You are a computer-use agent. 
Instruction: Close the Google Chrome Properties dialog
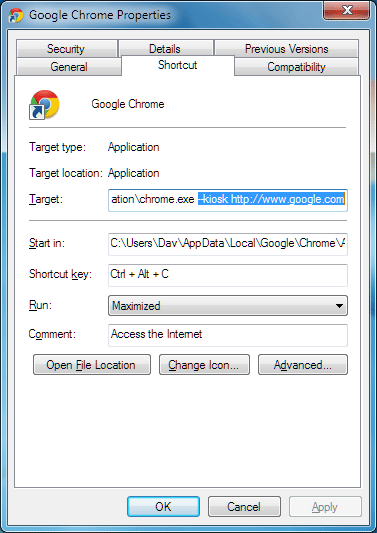[347, 11]
